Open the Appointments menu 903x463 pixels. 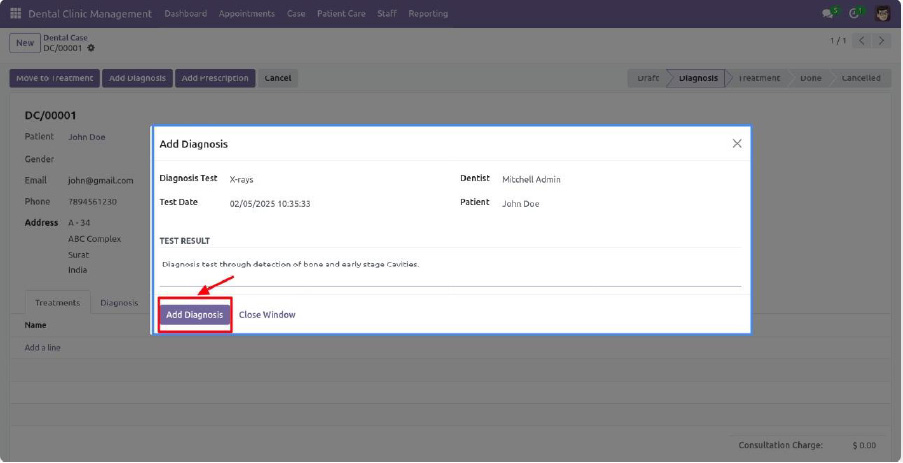246,14
